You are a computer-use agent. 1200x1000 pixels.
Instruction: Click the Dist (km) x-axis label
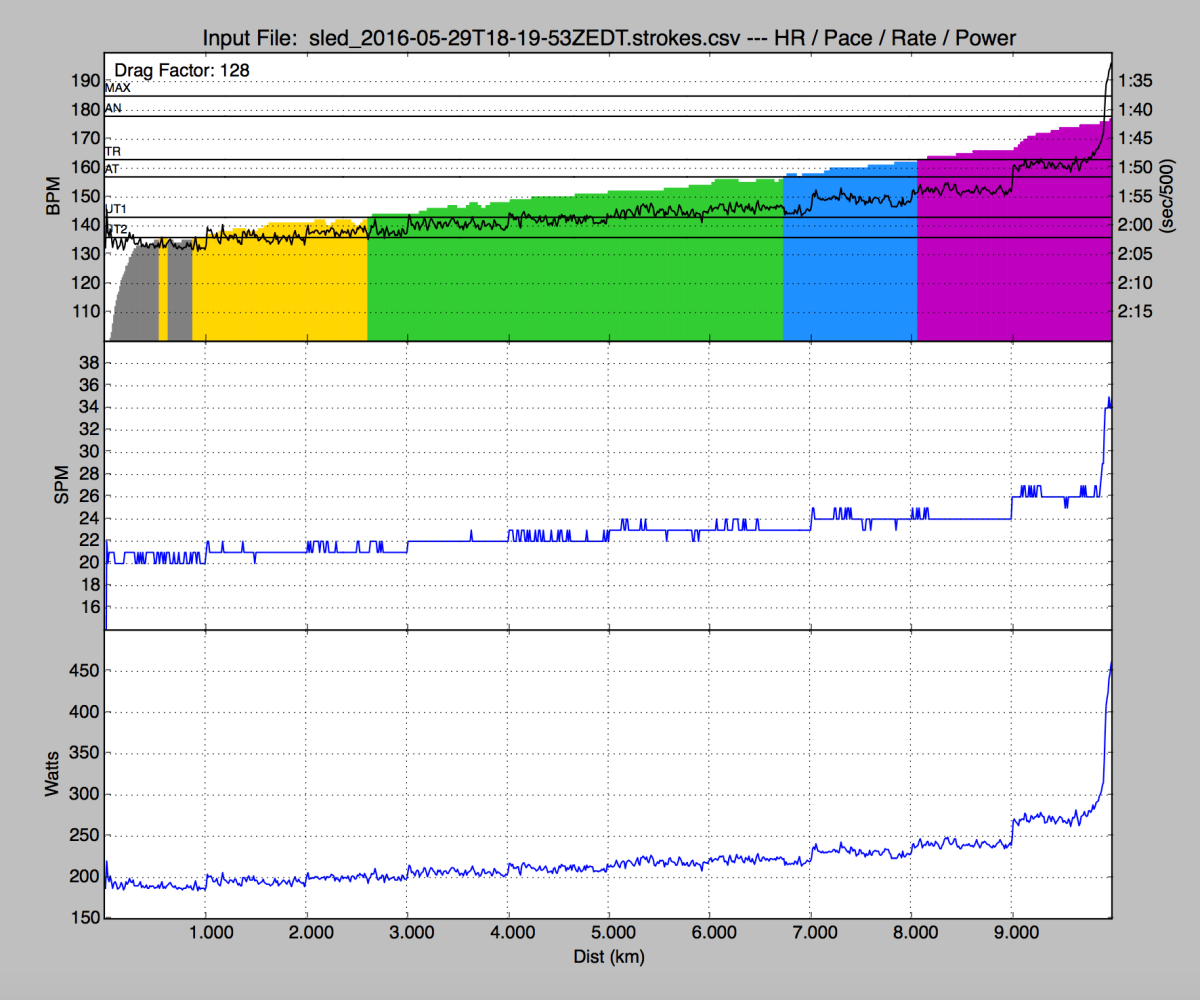[608, 957]
